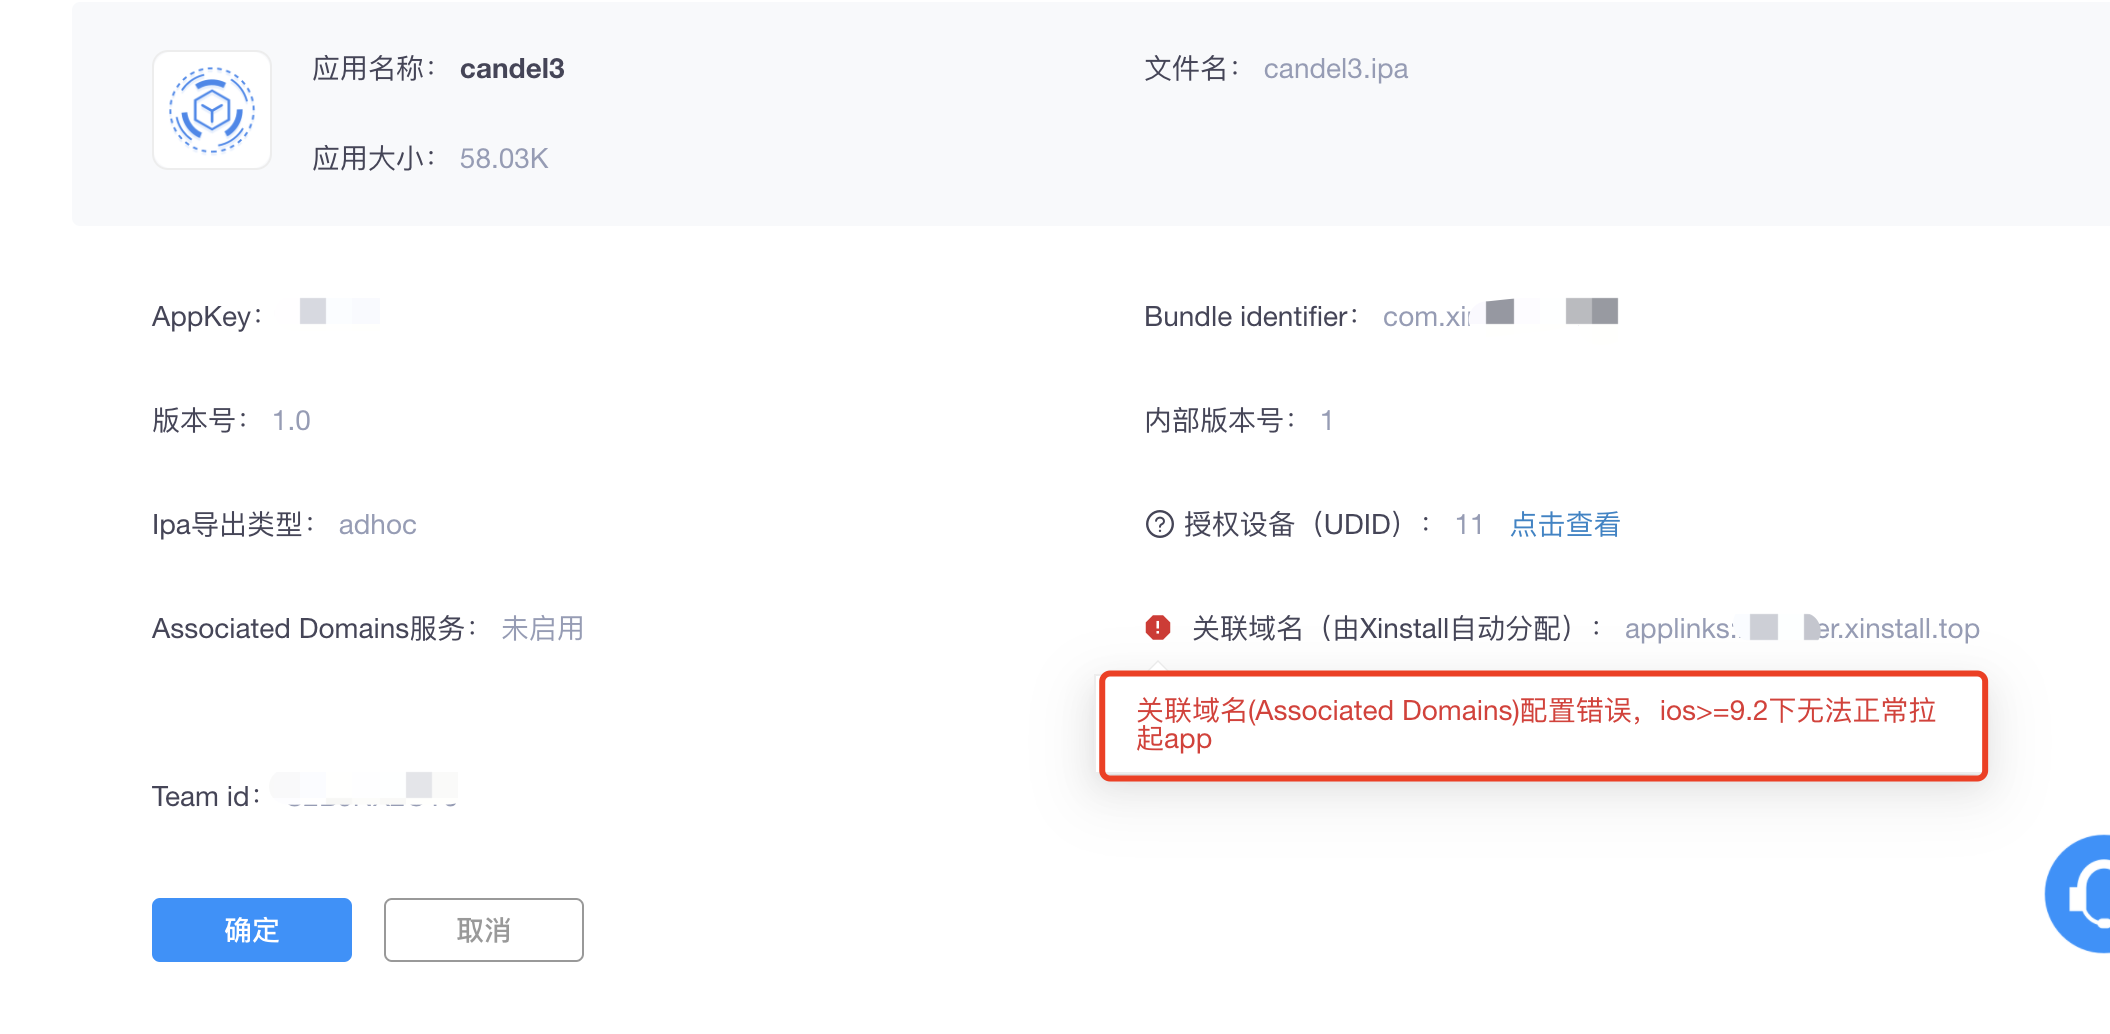Click the app name text candel3
2110x1034 pixels.
(512, 69)
